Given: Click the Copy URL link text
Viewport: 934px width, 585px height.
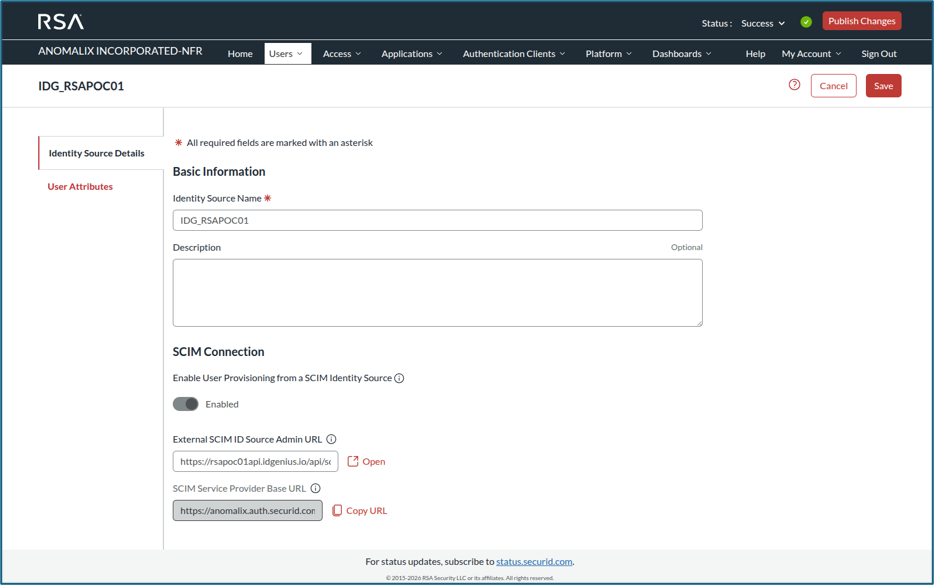Looking at the screenshot, I should coord(366,511).
